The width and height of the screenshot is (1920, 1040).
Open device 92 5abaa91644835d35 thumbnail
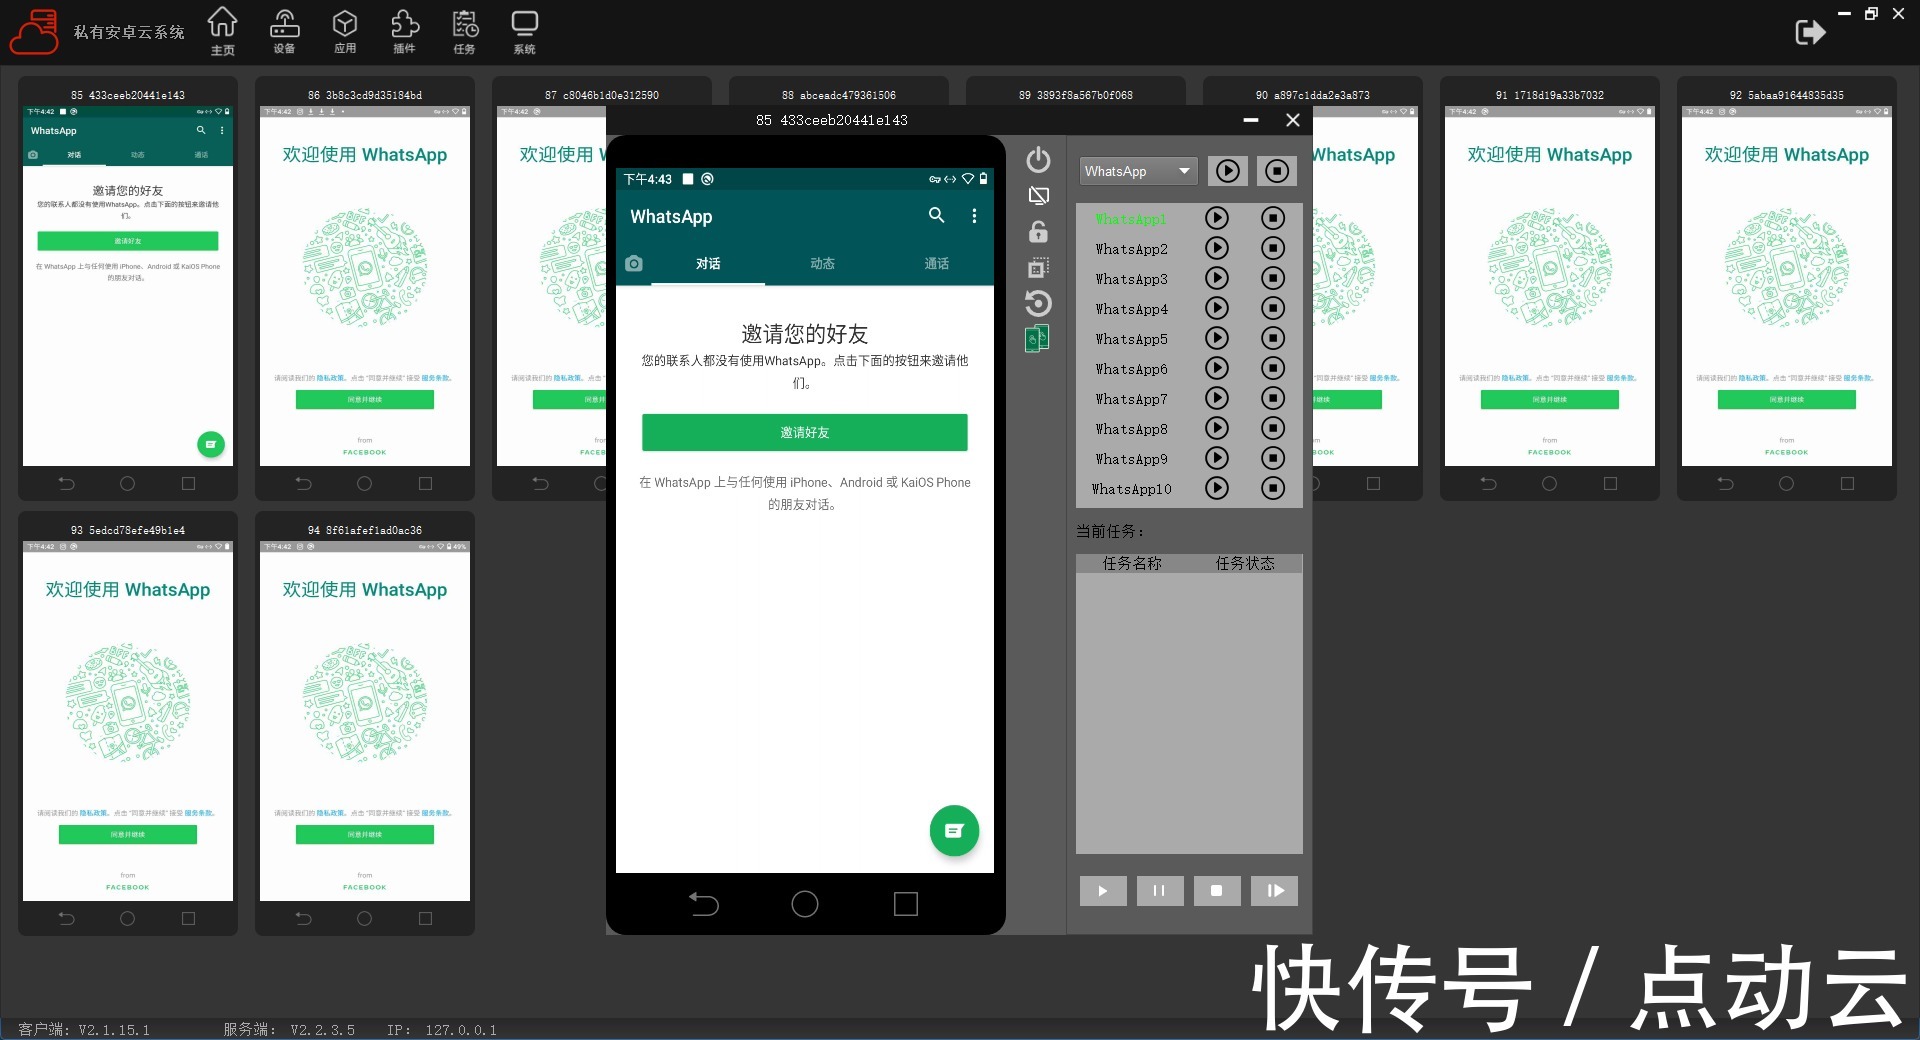pos(1787,286)
